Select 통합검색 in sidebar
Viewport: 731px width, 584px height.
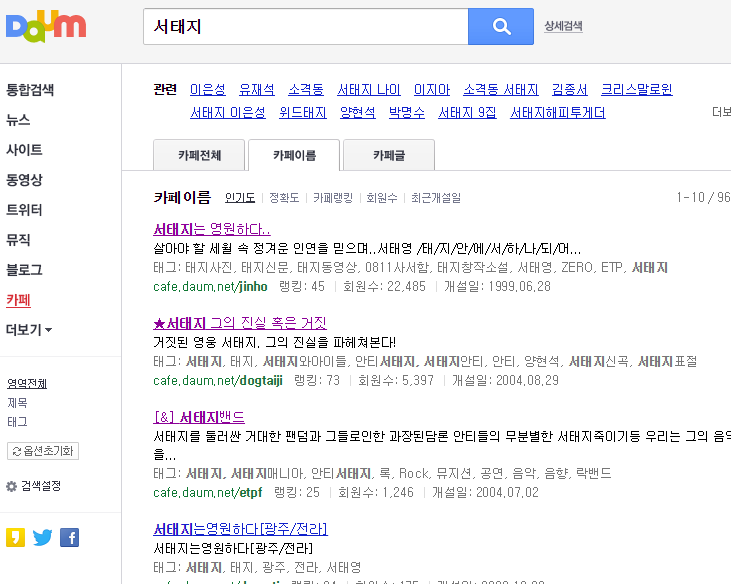pos(30,89)
